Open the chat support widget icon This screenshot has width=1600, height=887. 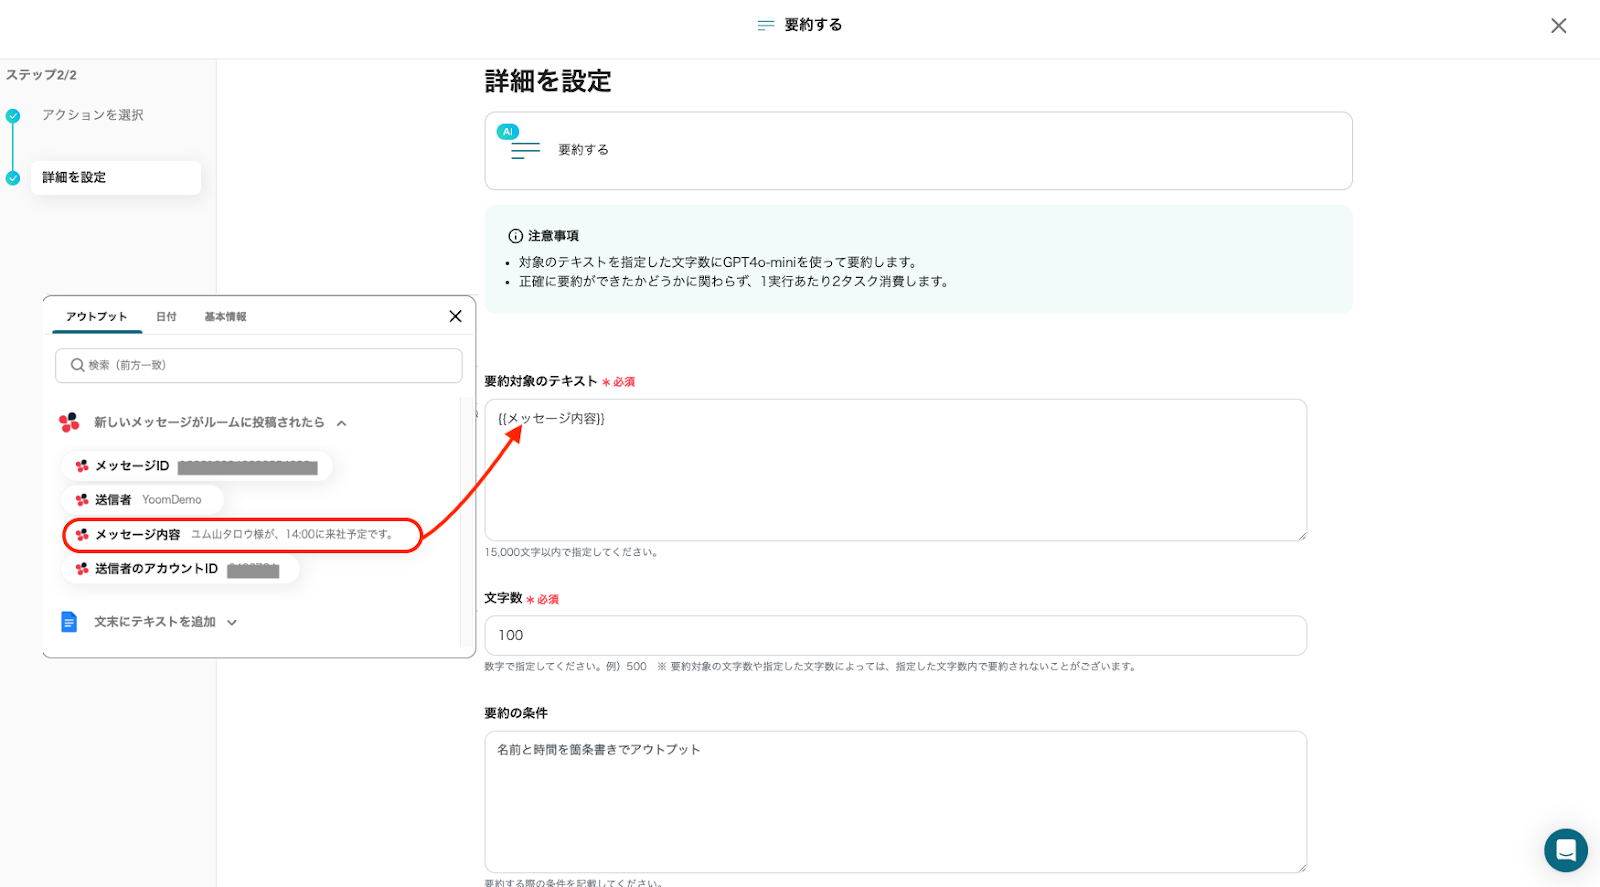(x=1566, y=850)
